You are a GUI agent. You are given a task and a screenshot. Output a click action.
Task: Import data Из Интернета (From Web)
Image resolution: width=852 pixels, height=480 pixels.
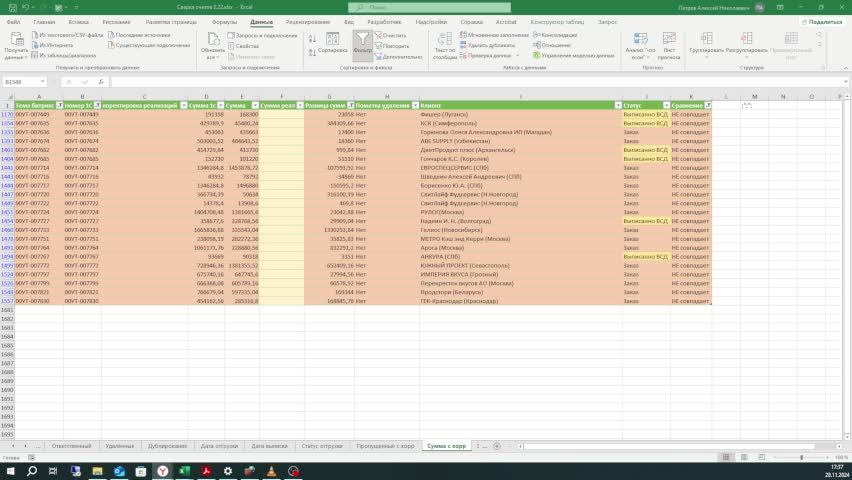52,45
